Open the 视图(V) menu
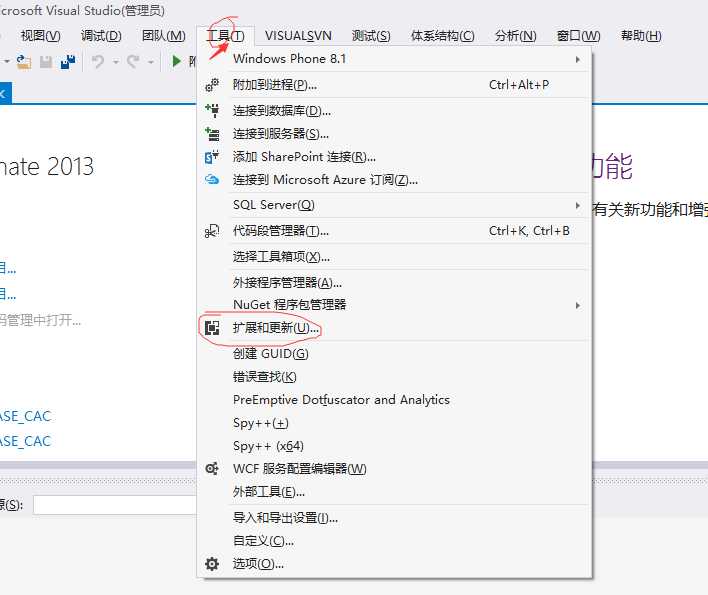The width and height of the screenshot is (708, 595). tap(41, 36)
